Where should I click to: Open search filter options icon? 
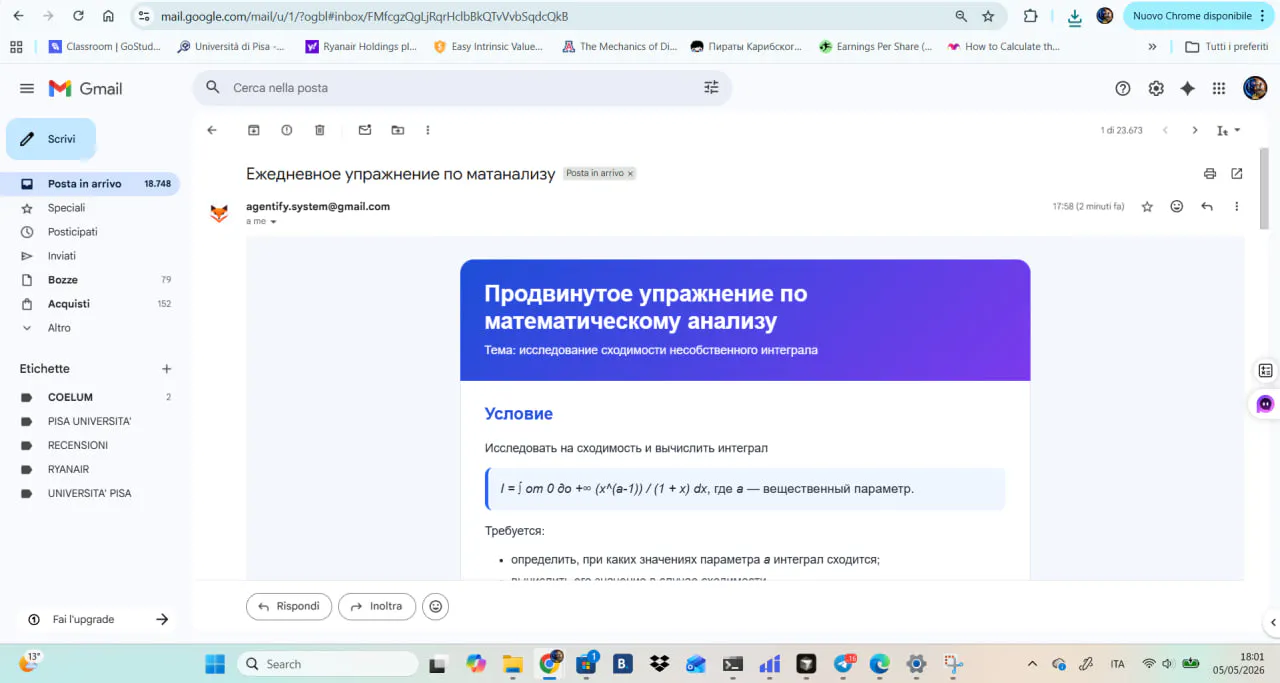click(711, 88)
